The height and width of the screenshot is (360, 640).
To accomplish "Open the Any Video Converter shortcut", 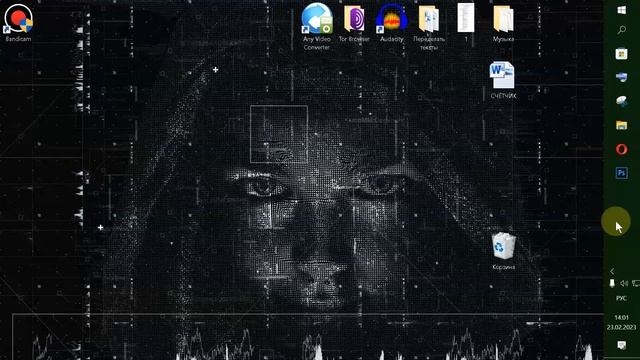I will point(317,26).
